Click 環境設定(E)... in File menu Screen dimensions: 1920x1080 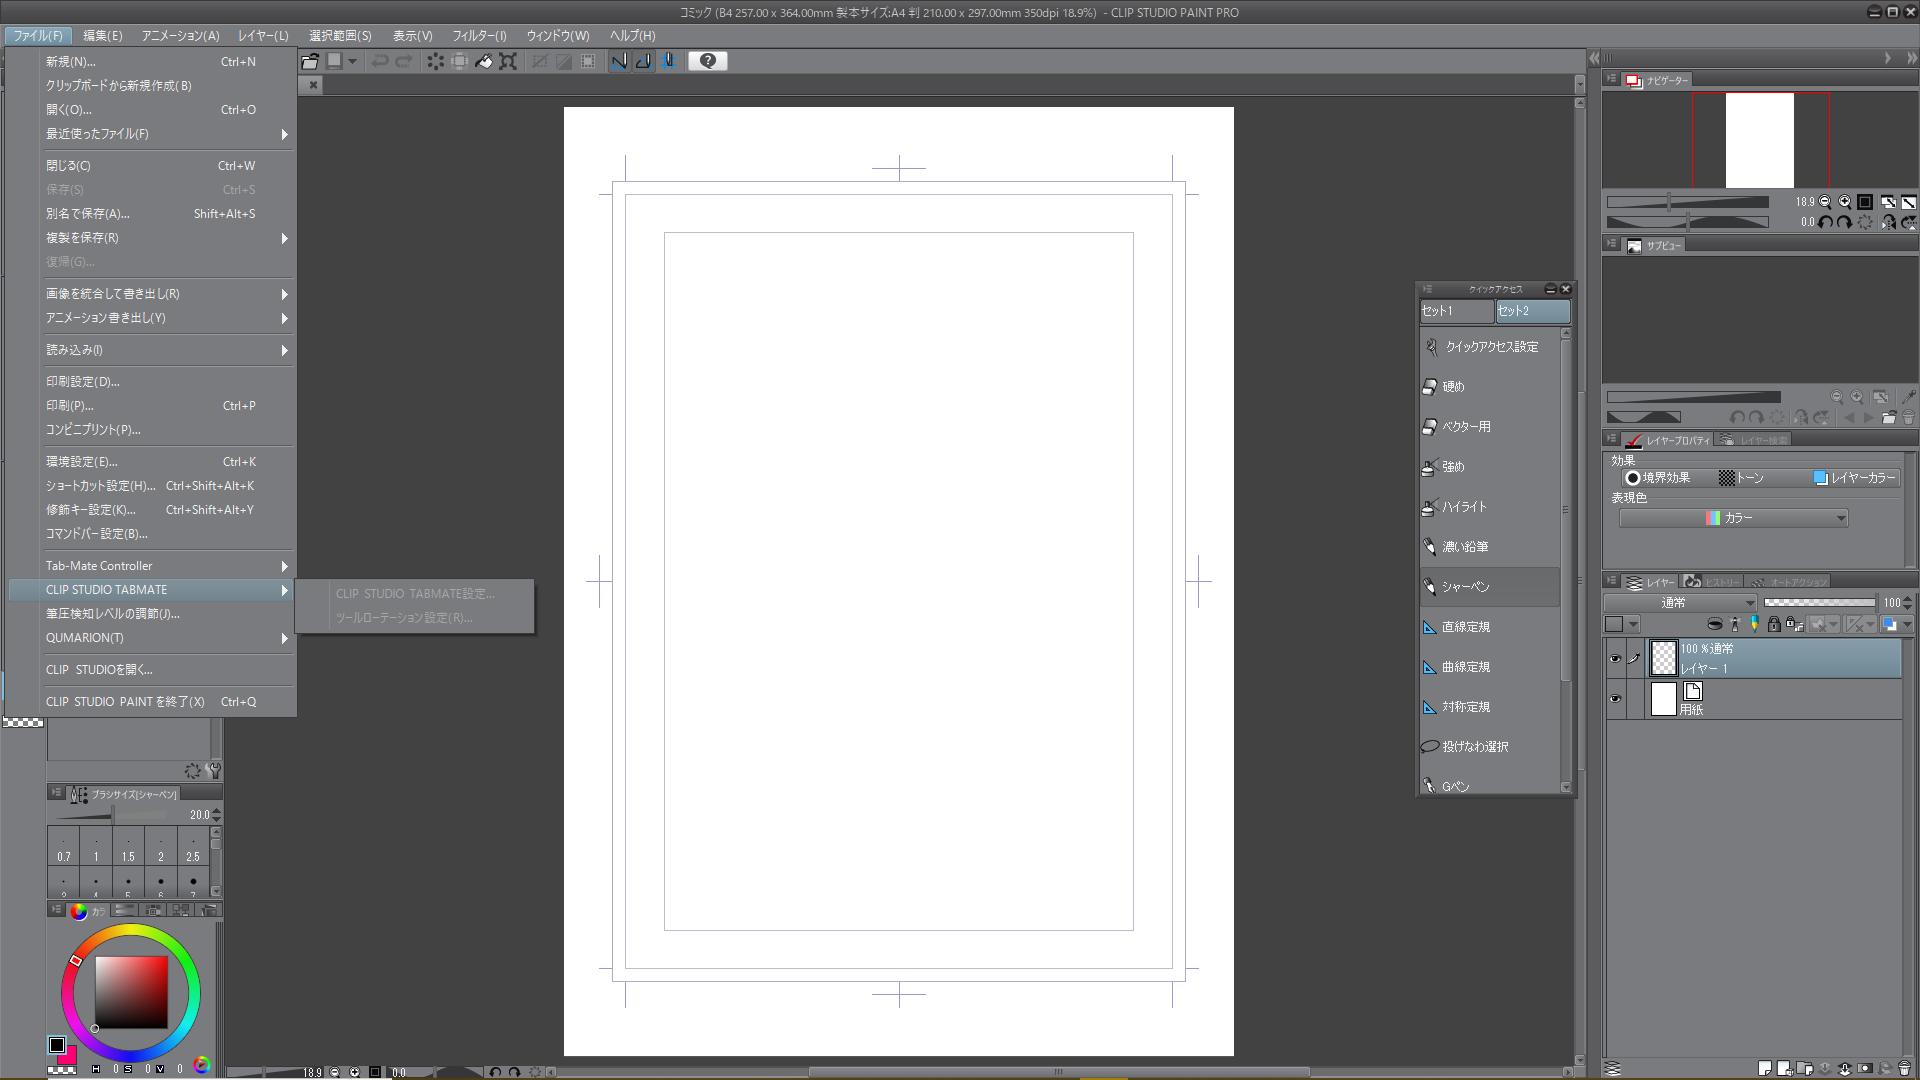82,462
